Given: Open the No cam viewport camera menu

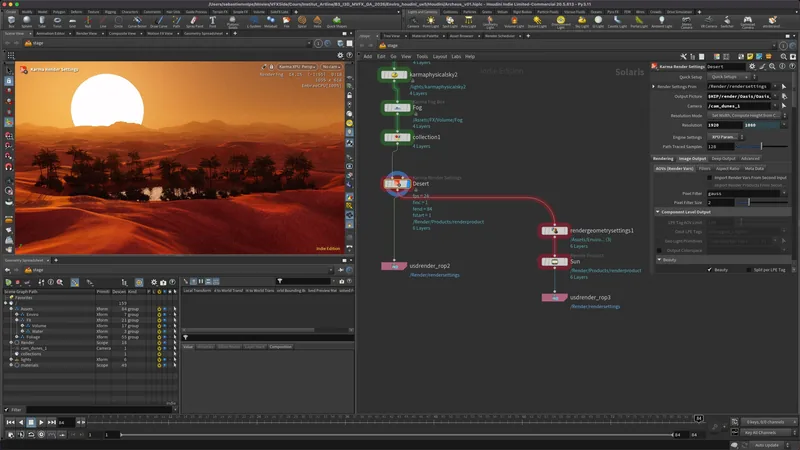Looking at the screenshot, I should point(331,67).
